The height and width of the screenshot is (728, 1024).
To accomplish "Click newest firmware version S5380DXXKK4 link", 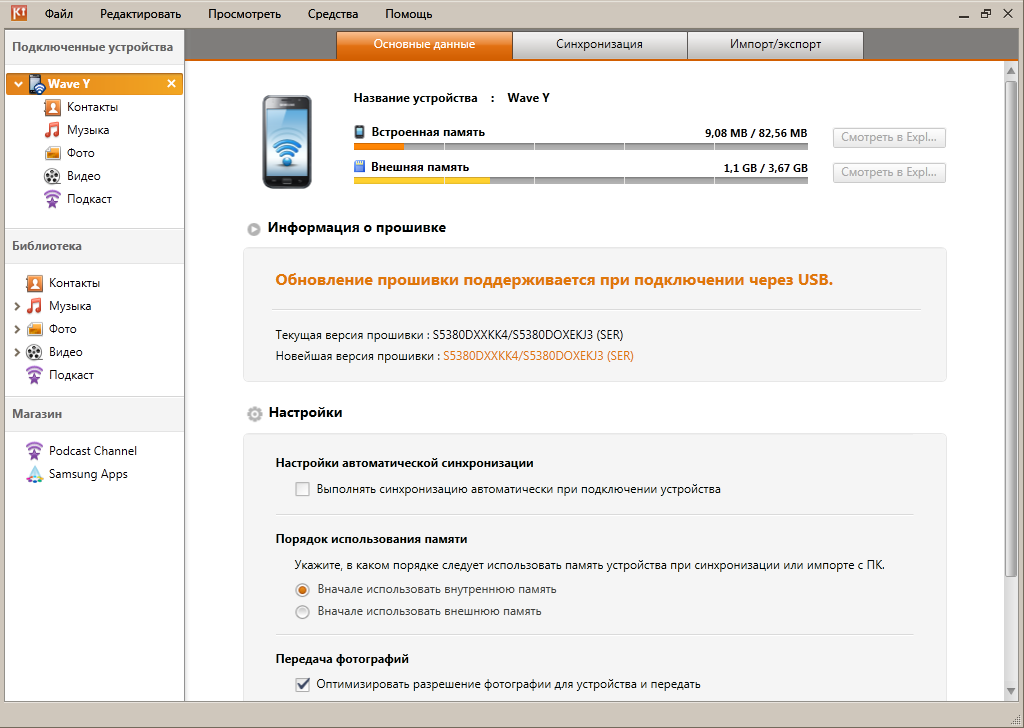I will point(538,356).
